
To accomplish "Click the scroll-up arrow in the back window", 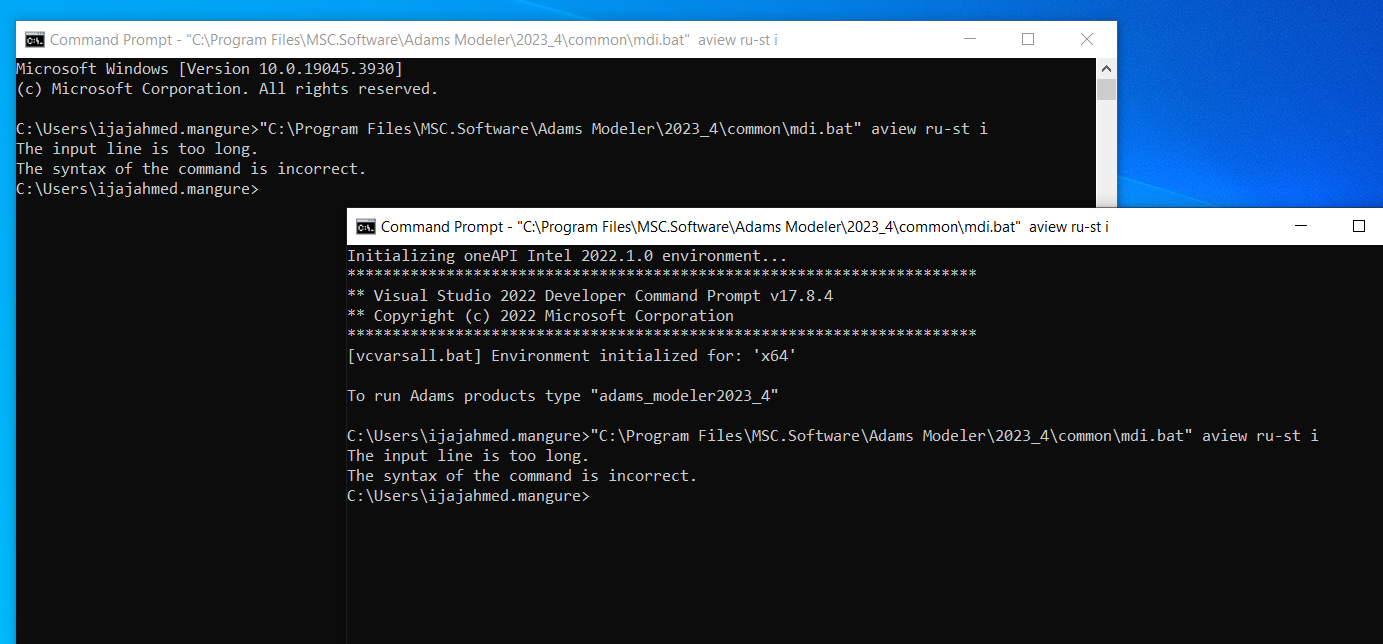I will (x=1106, y=68).
